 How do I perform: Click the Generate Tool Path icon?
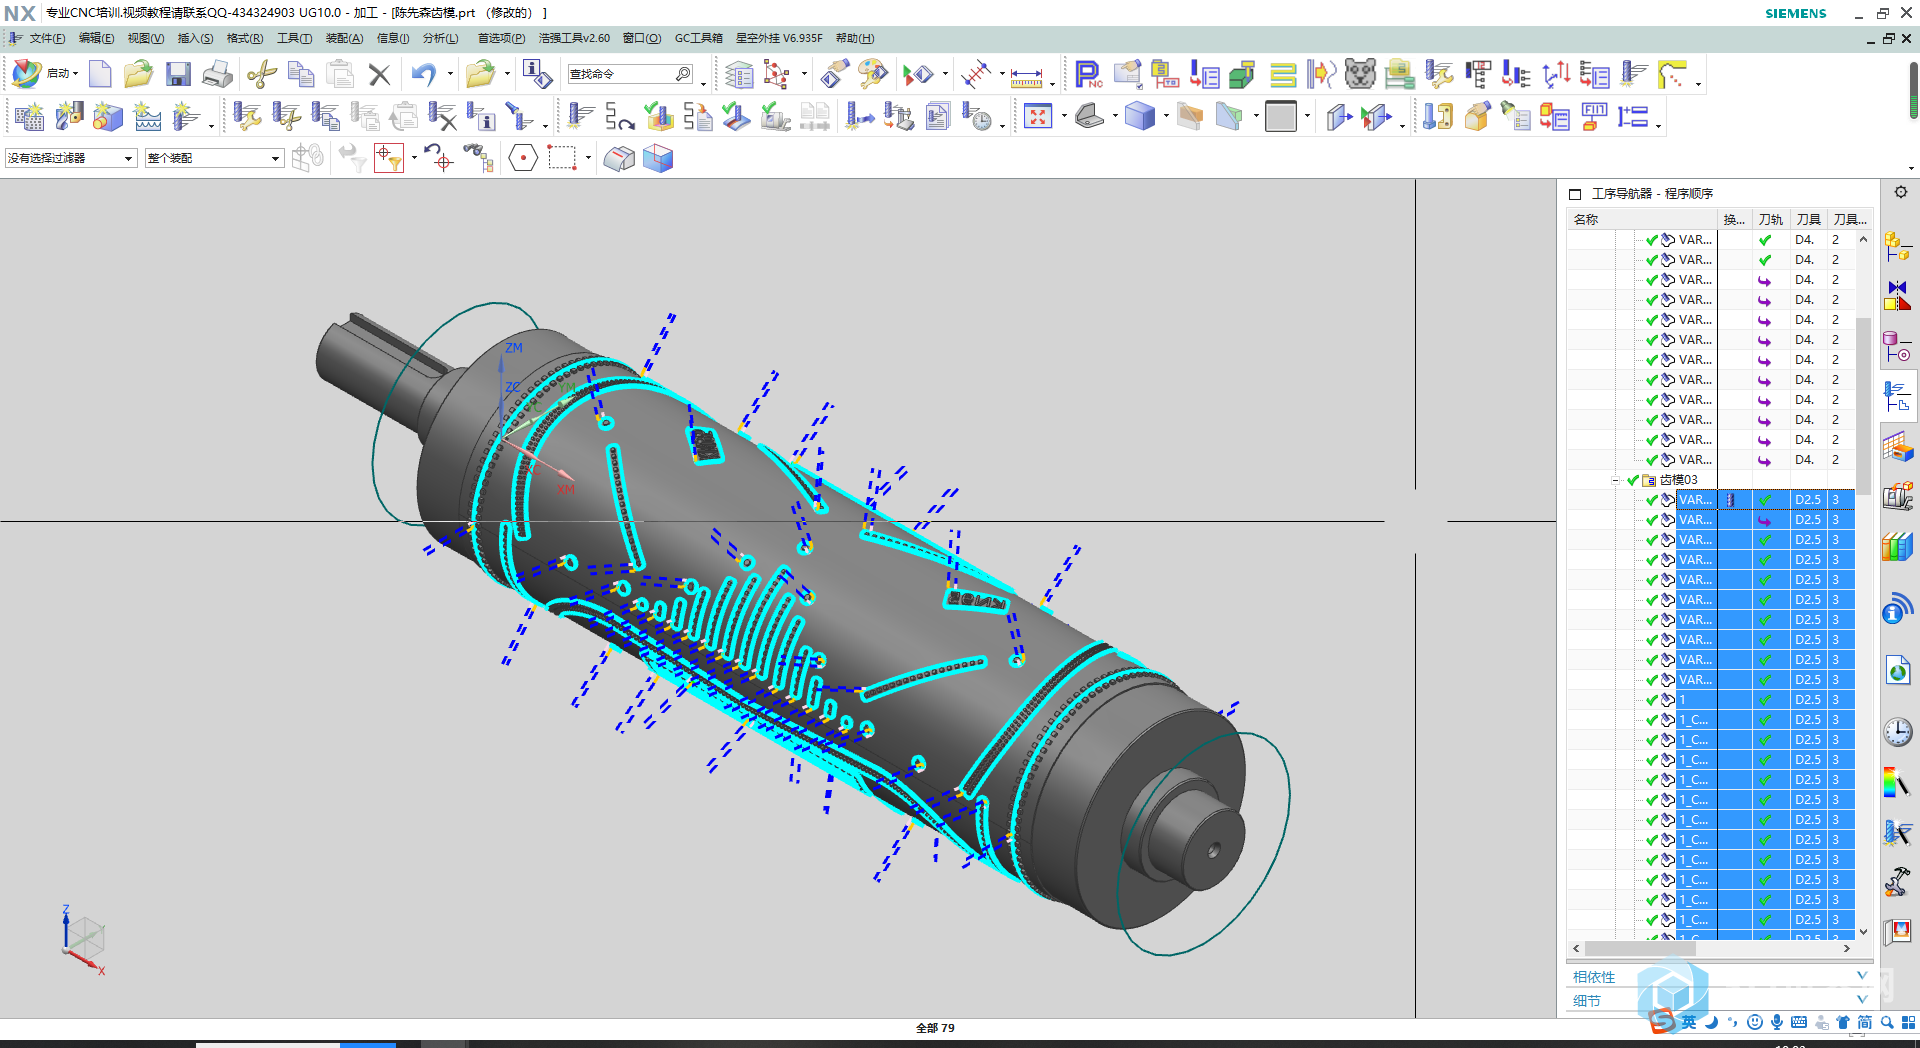[x=580, y=117]
